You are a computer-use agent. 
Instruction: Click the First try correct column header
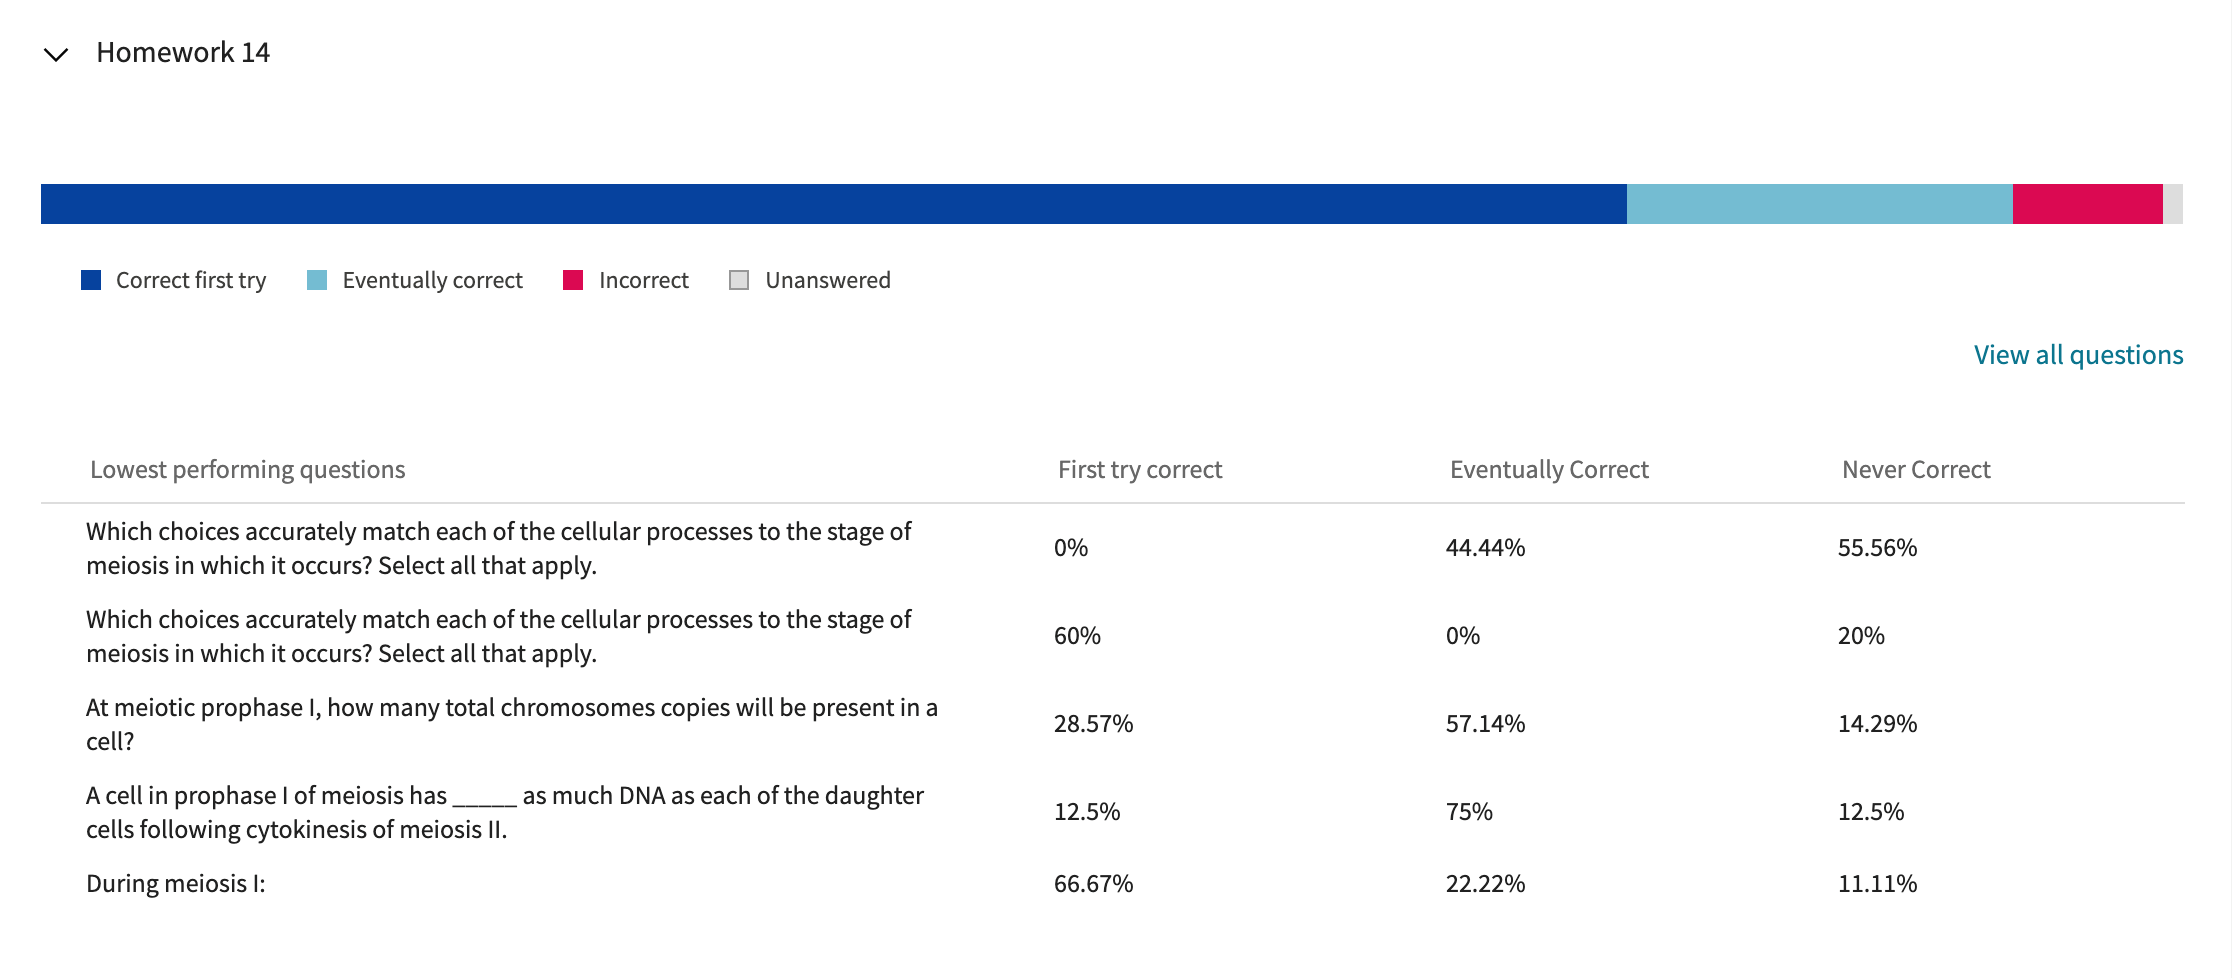click(x=1140, y=470)
